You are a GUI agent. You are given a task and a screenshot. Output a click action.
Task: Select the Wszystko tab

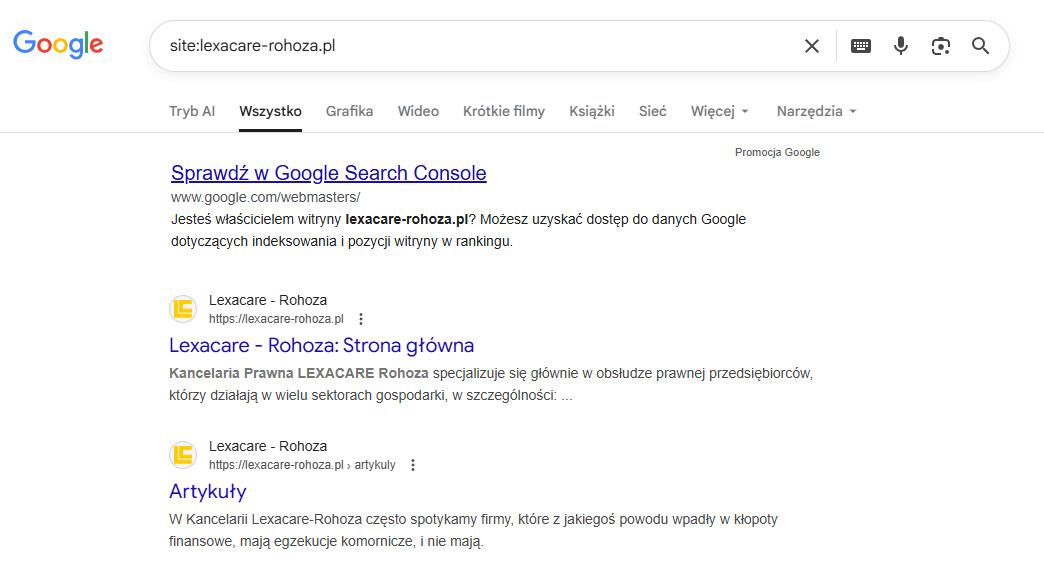pyautogui.click(x=270, y=111)
